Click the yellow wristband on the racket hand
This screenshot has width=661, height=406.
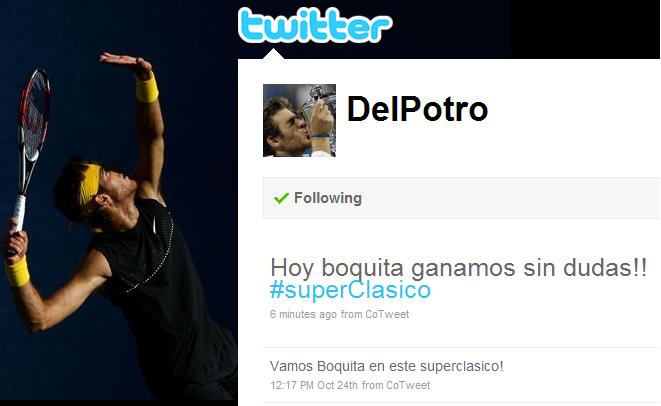click(18, 271)
